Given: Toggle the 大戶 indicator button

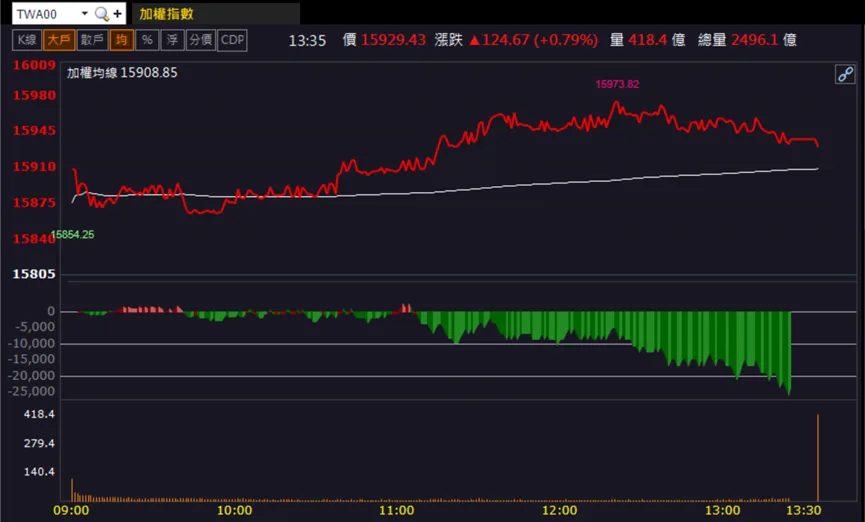Looking at the screenshot, I should coord(59,40).
